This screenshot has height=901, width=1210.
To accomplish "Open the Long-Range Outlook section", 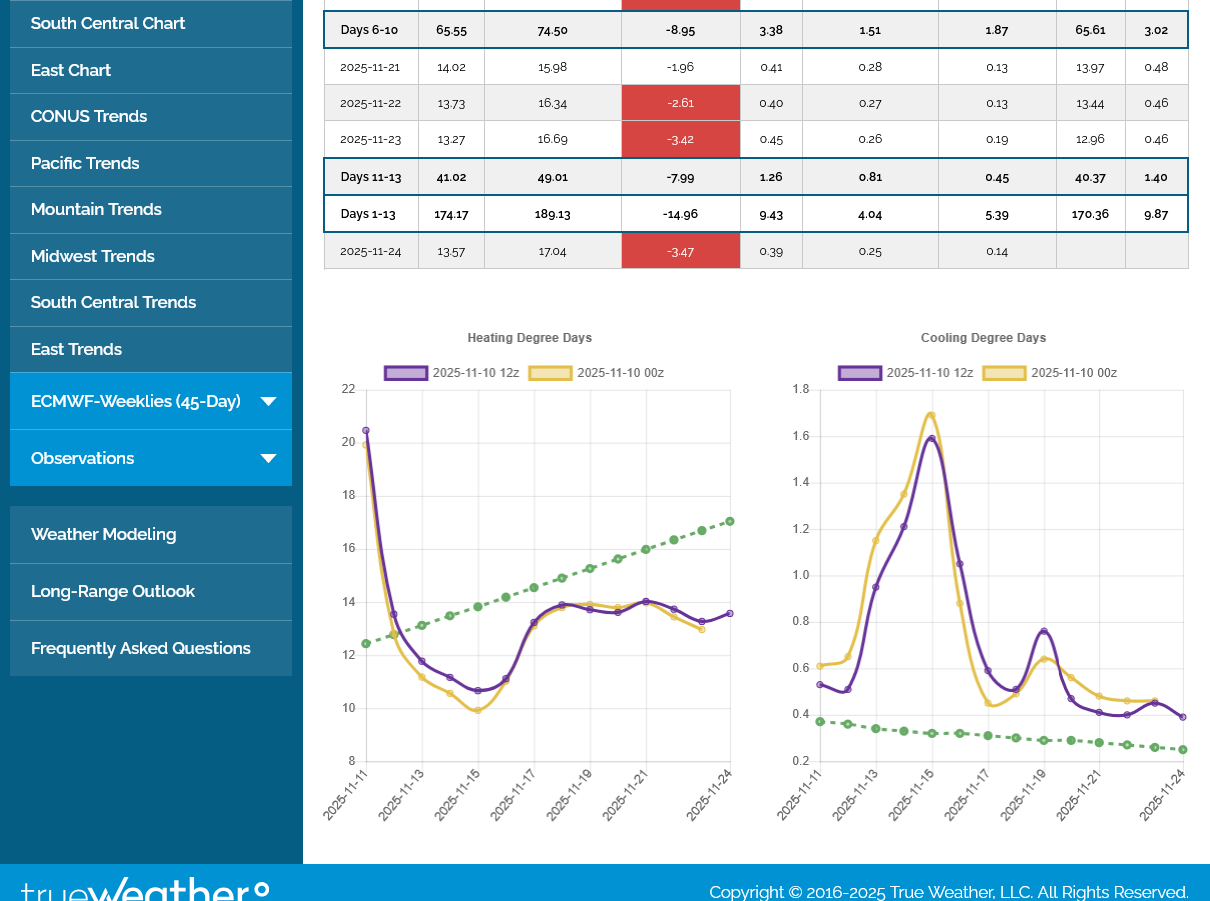I will click(113, 591).
